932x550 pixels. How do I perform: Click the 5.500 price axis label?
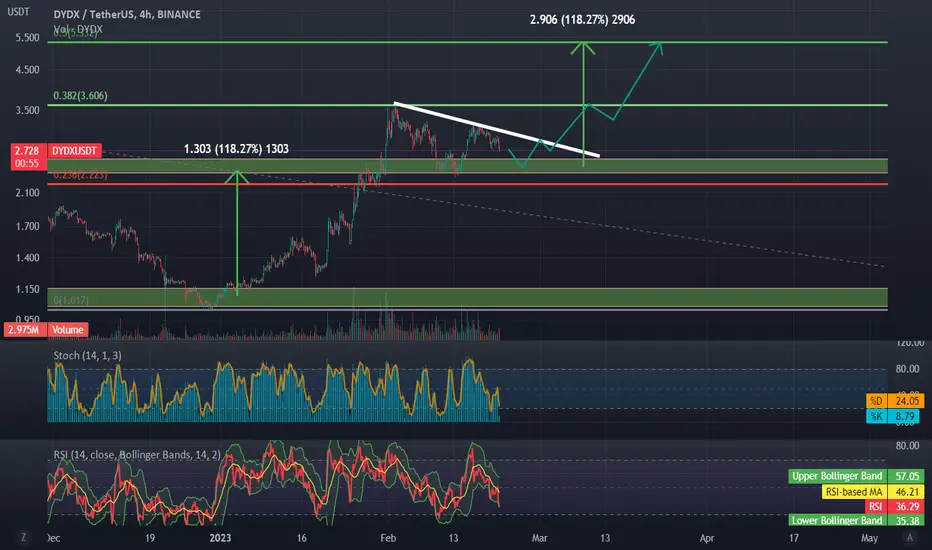tap(27, 37)
